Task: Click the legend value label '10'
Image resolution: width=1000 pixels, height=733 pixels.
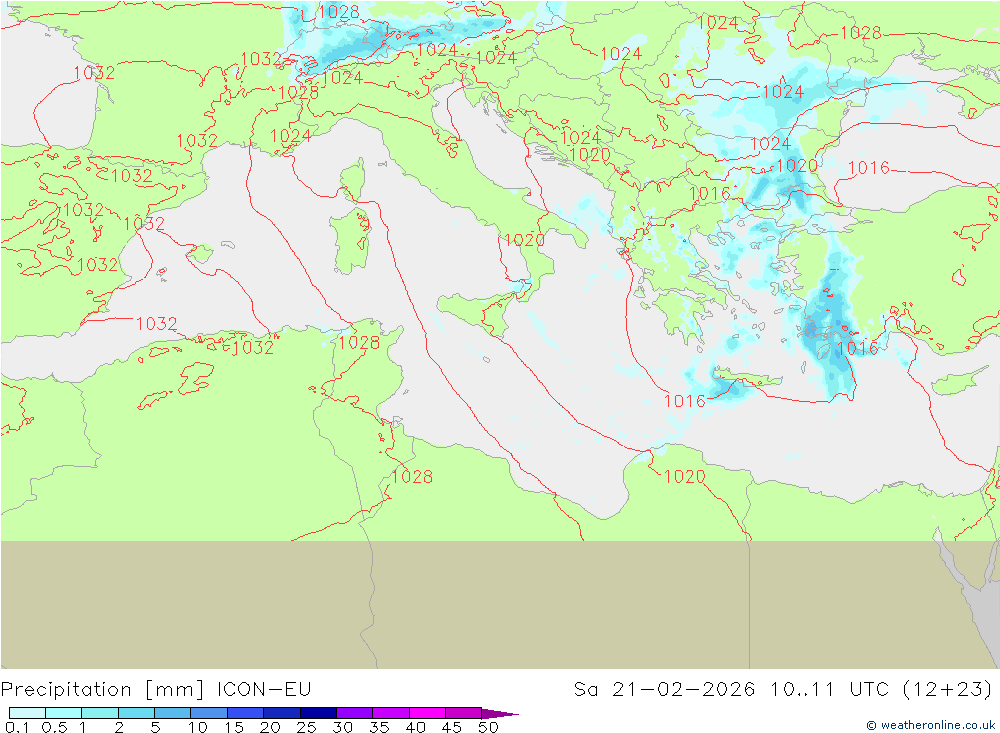Action: tap(198, 727)
